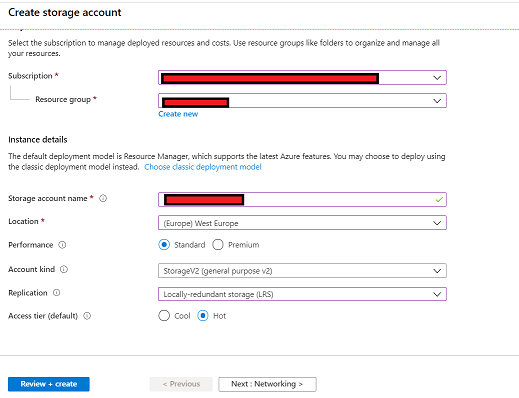Viewport: 519px width, 398px height.
Task: Open the Resource group dropdown
Action: pyautogui.click(x=302, y=101)
